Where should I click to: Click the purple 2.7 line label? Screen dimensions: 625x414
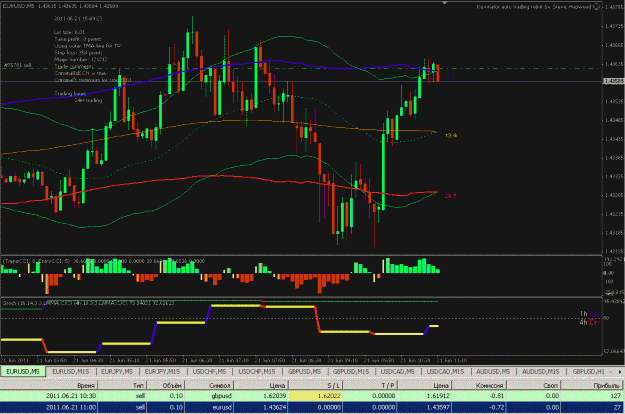pos(450,75)
